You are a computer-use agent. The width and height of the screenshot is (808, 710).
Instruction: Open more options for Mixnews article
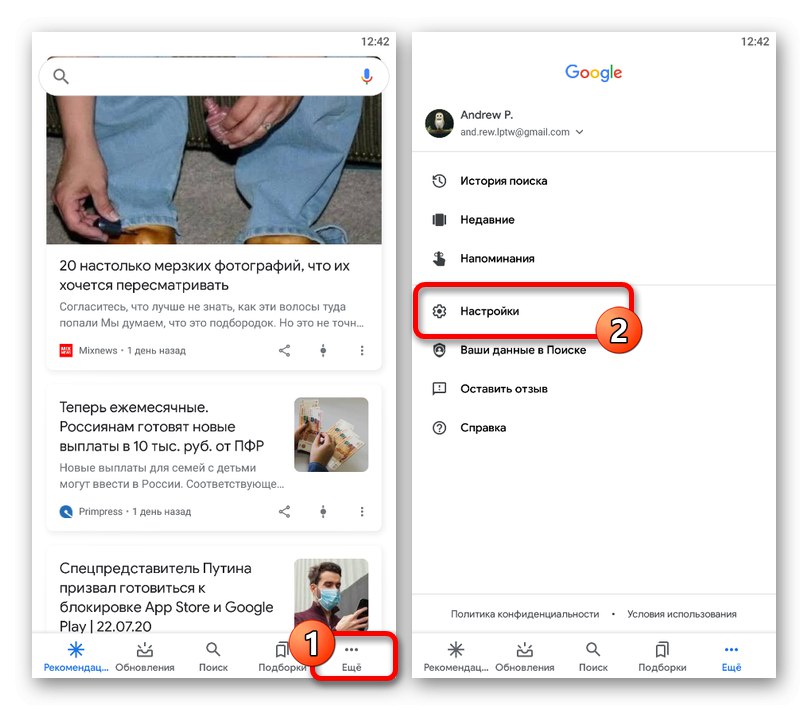(362, 351)
